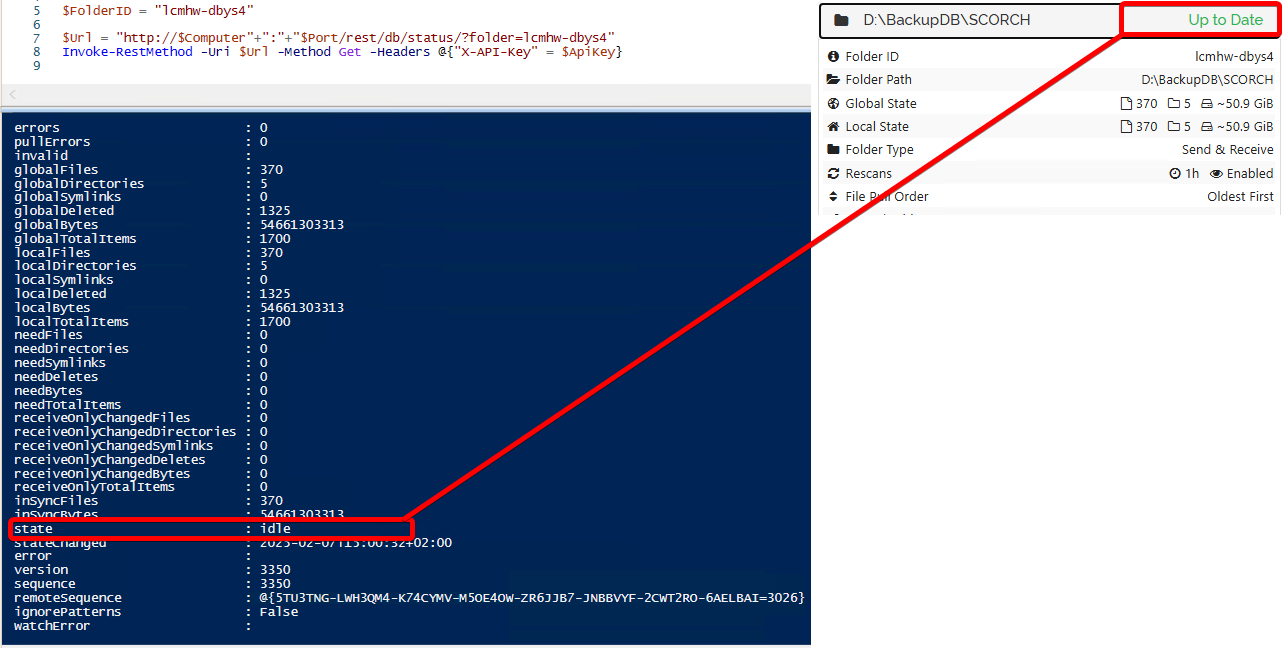Viewport: 1288px width, 648px height.
Task: Click the Send & Receive folder type value
Action: (1227, 150)
